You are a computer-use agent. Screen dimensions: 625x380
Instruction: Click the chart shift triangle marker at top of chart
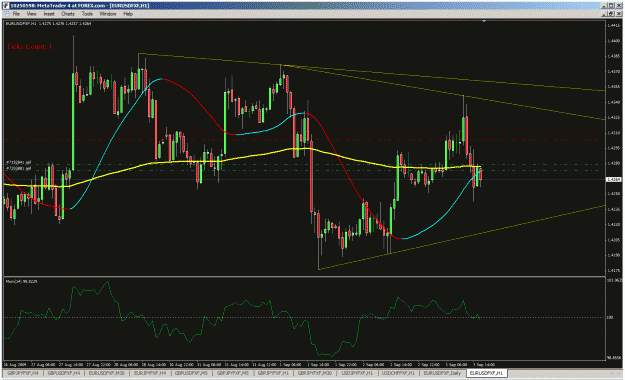click(x=484, y=21)
